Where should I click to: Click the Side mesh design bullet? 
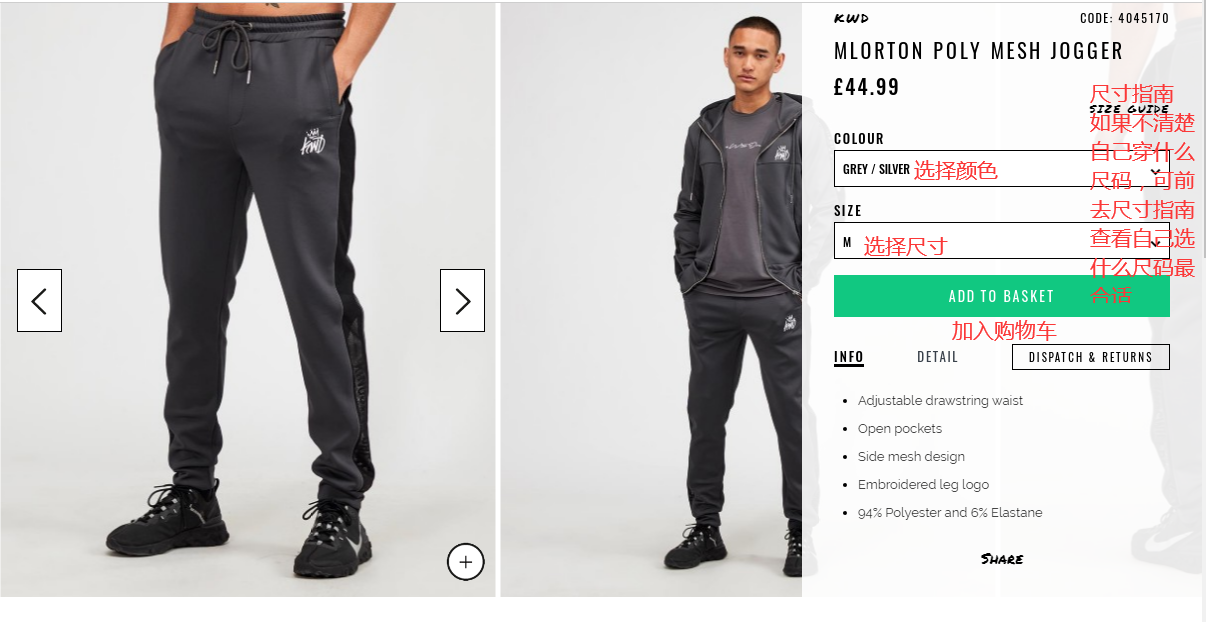pos(911,457)
